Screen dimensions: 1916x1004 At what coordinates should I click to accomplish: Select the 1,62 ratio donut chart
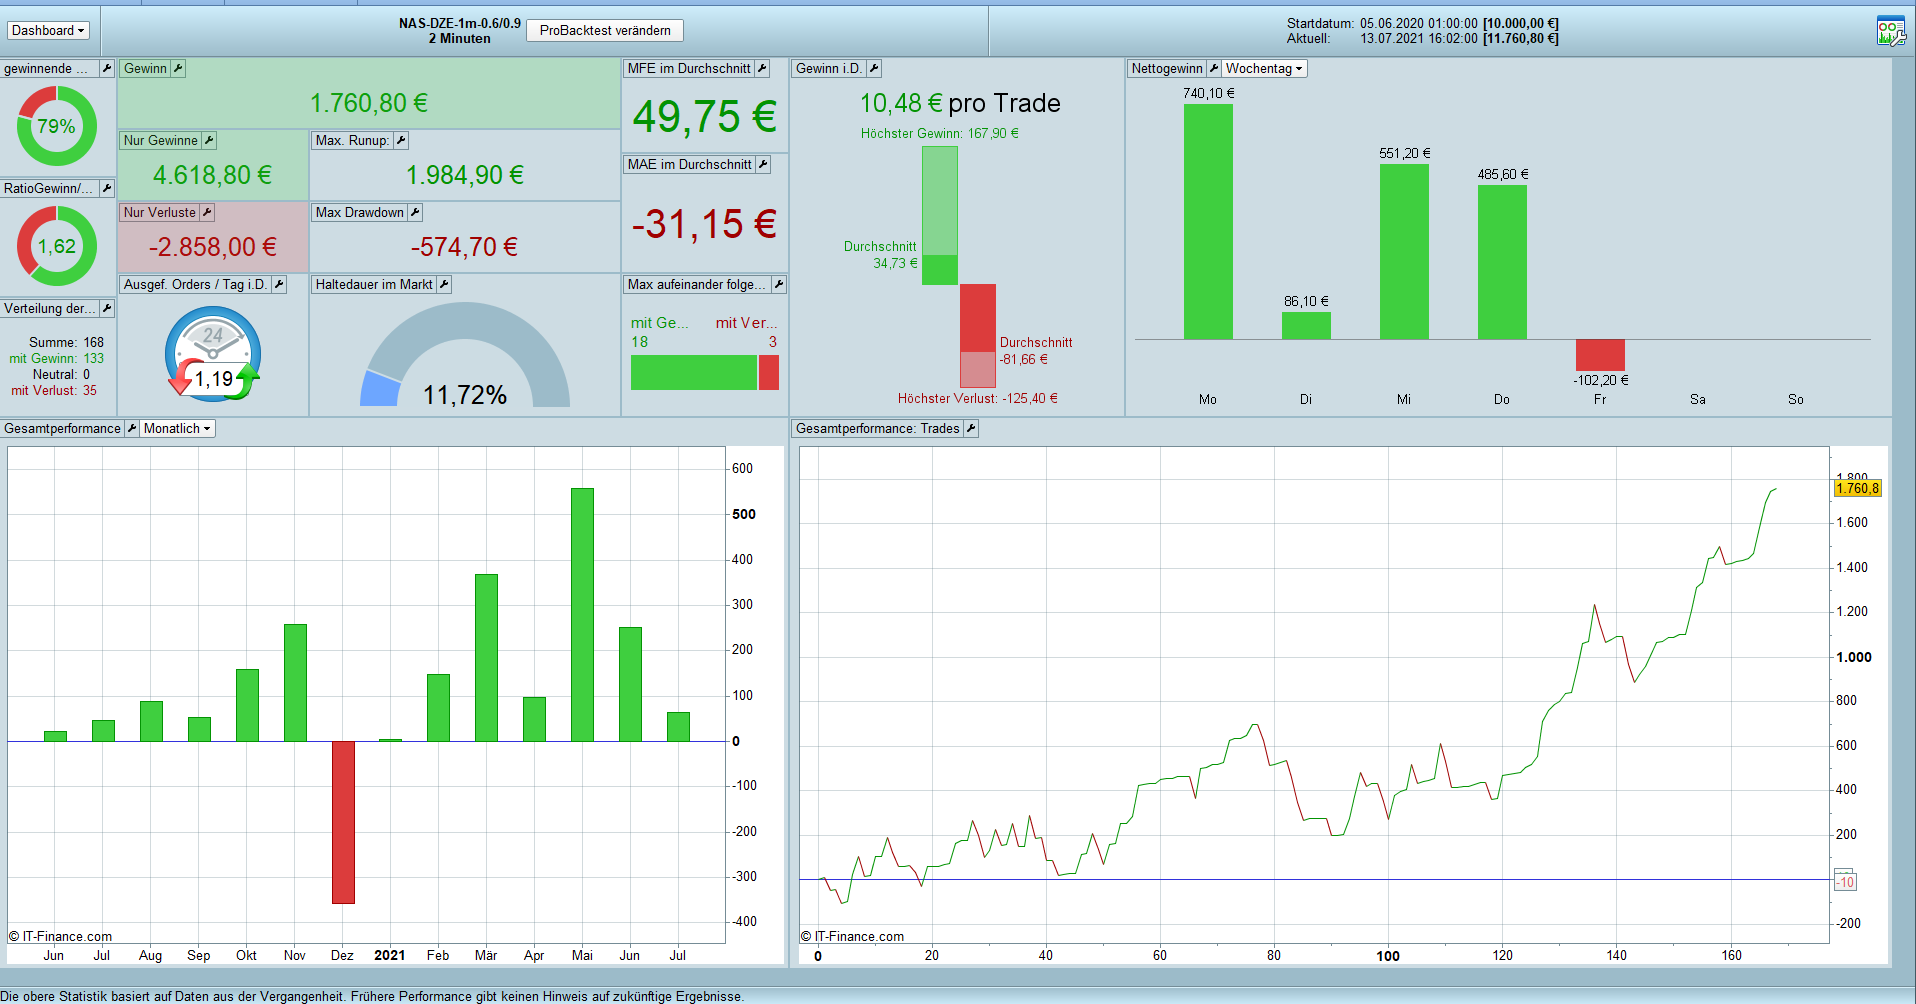57,246
